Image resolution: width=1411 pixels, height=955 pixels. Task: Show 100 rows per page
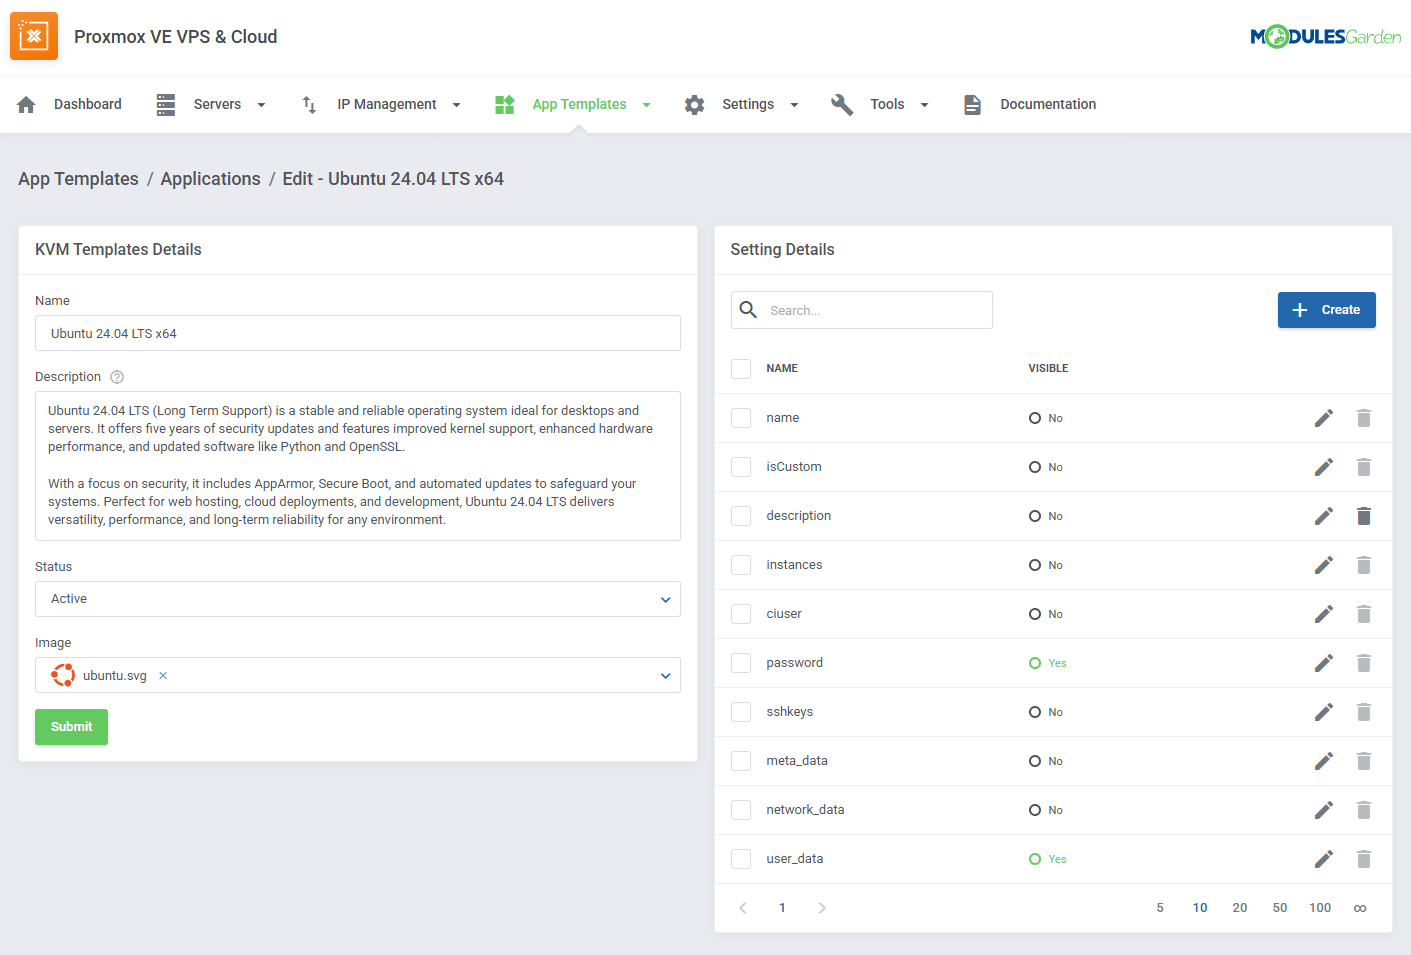(x=1320, y=907)
